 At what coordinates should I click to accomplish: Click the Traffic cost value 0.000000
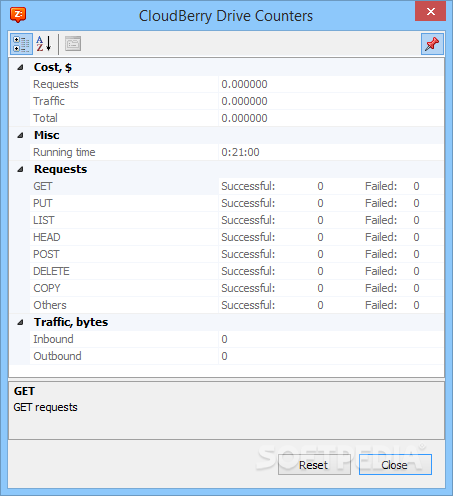(x=244, y=101)
